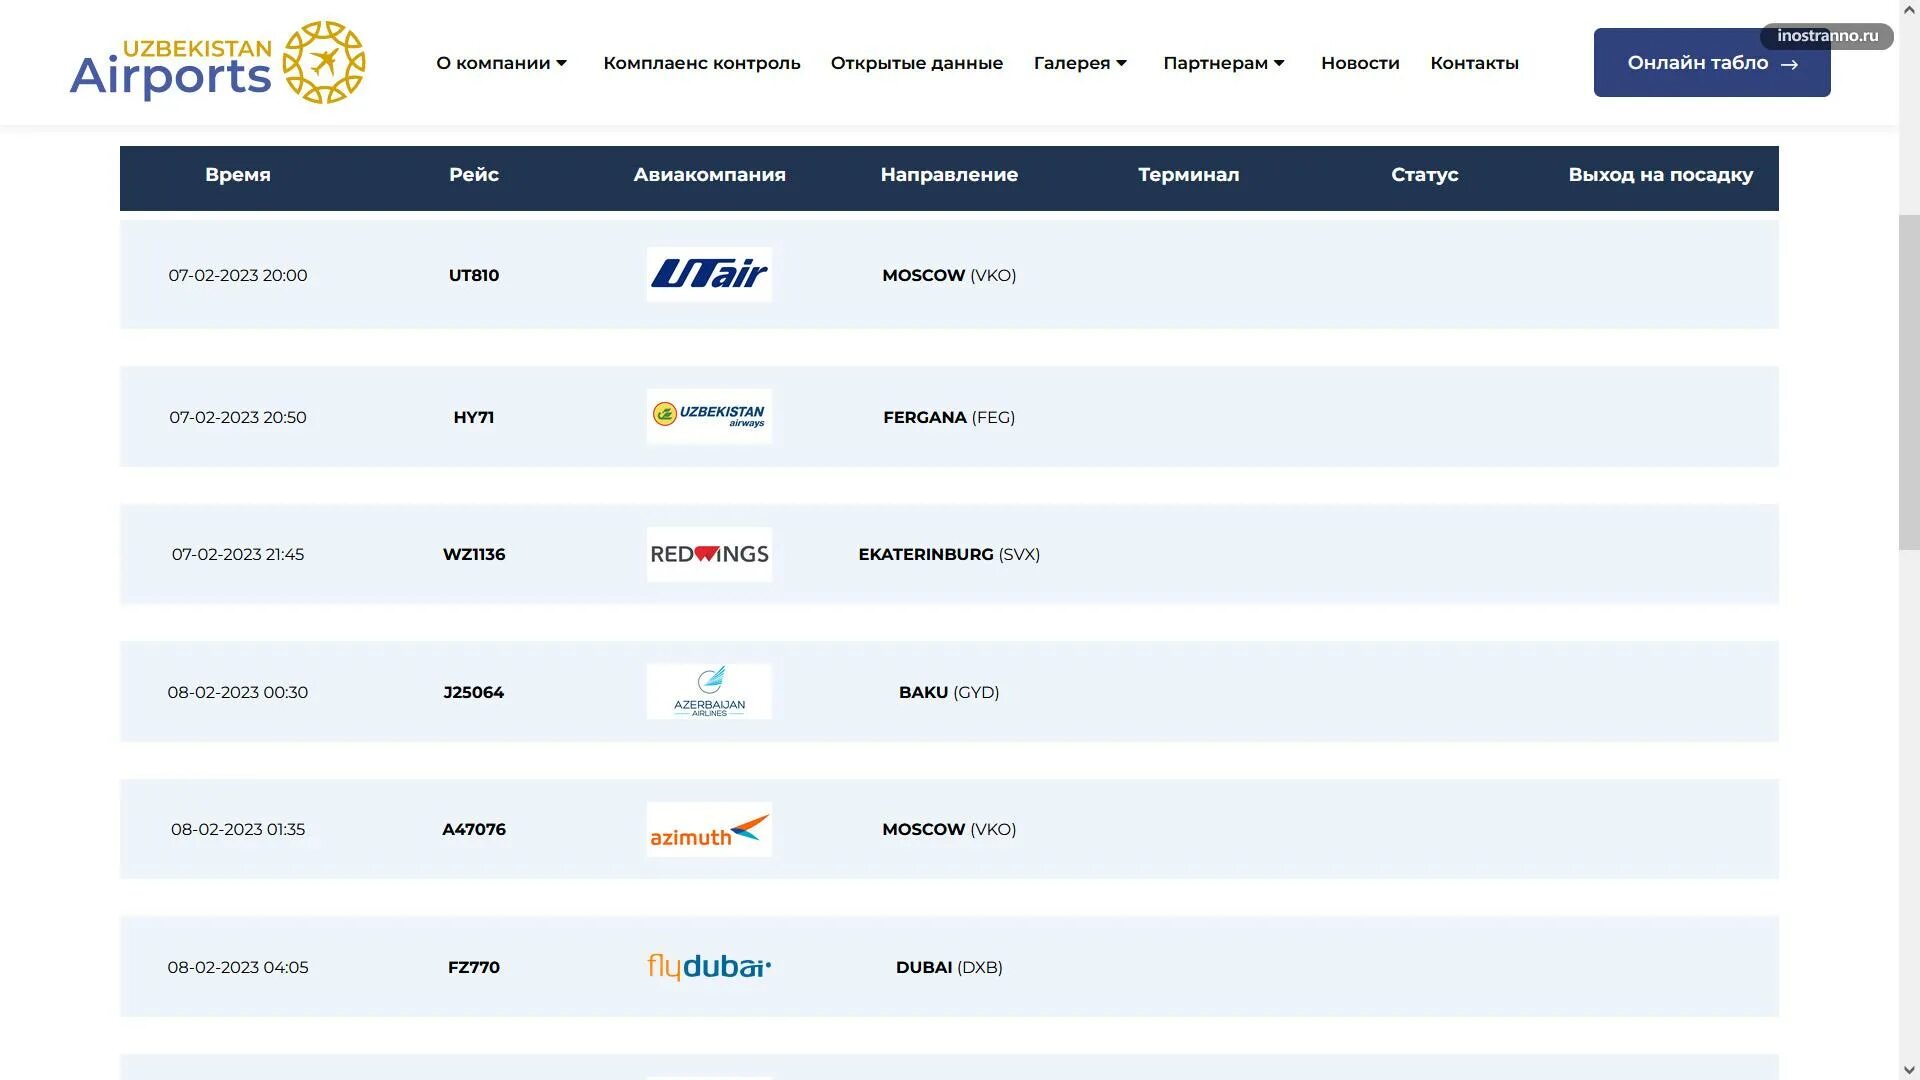The image size is (1920, 1080).
Task: Click the Рейс column header
Action: tap(474, 175)
